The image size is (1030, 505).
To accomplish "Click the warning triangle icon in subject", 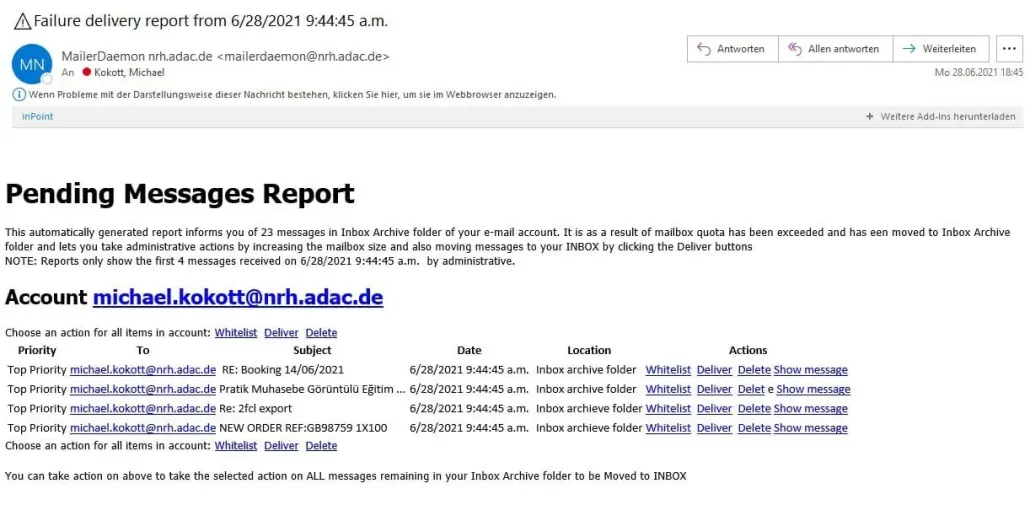I will coord(22,22).
